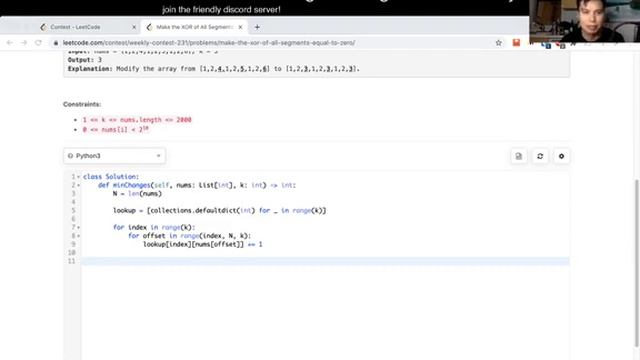Click the Explanation line of the example

(214, 69)
